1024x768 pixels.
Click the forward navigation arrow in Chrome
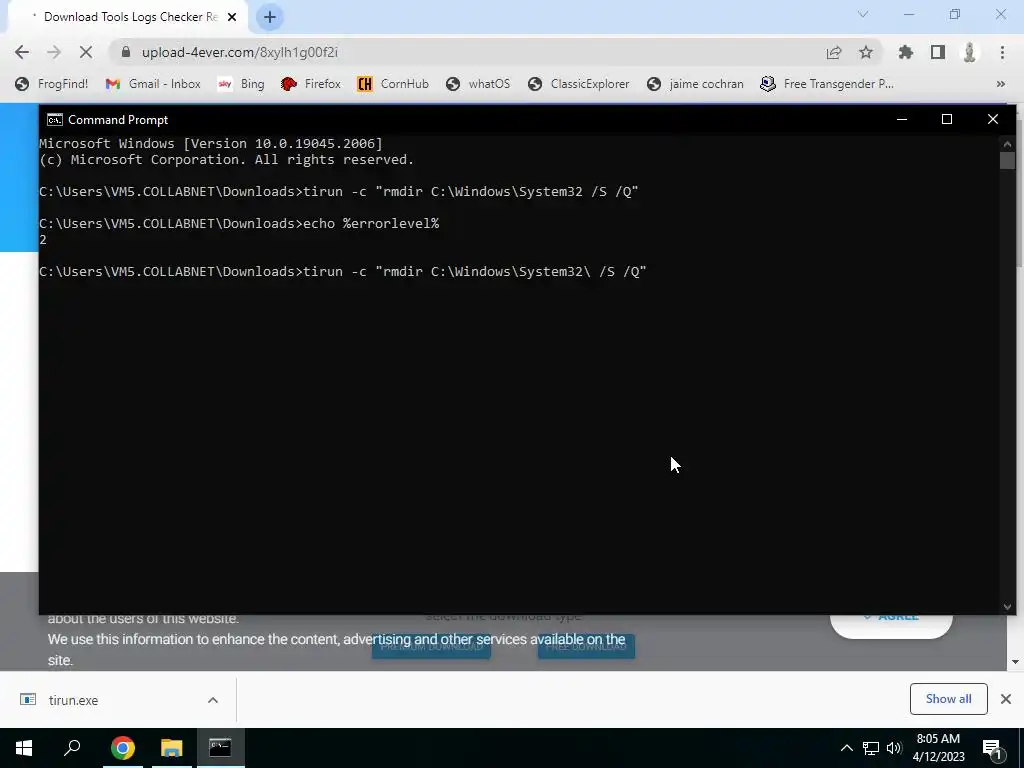(x=54, y=52)
